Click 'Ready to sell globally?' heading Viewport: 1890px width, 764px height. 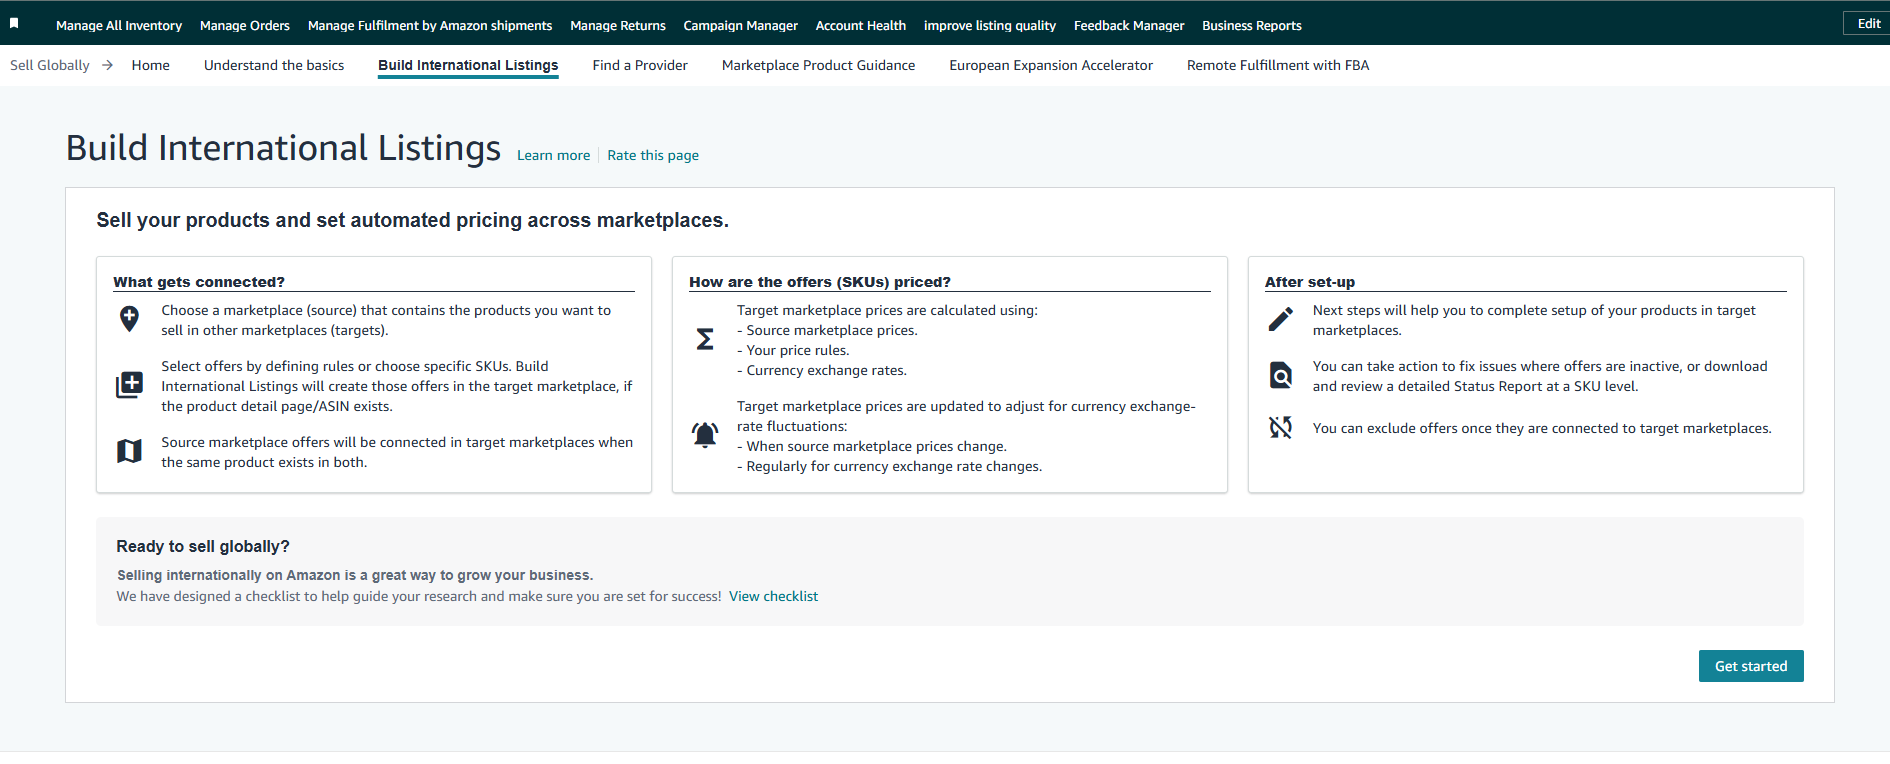[203, 546]
